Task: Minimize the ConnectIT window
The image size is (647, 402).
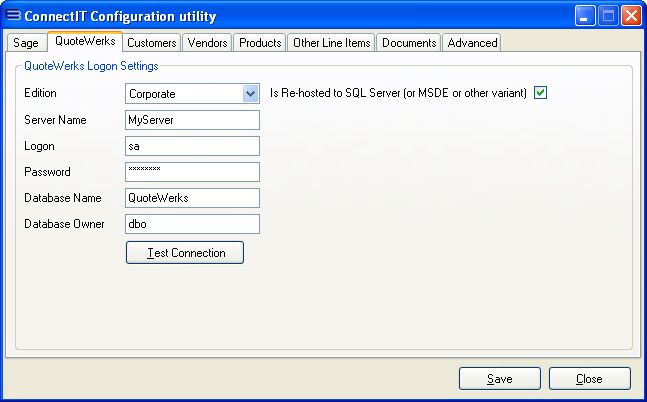Action: tap(585, 16)
